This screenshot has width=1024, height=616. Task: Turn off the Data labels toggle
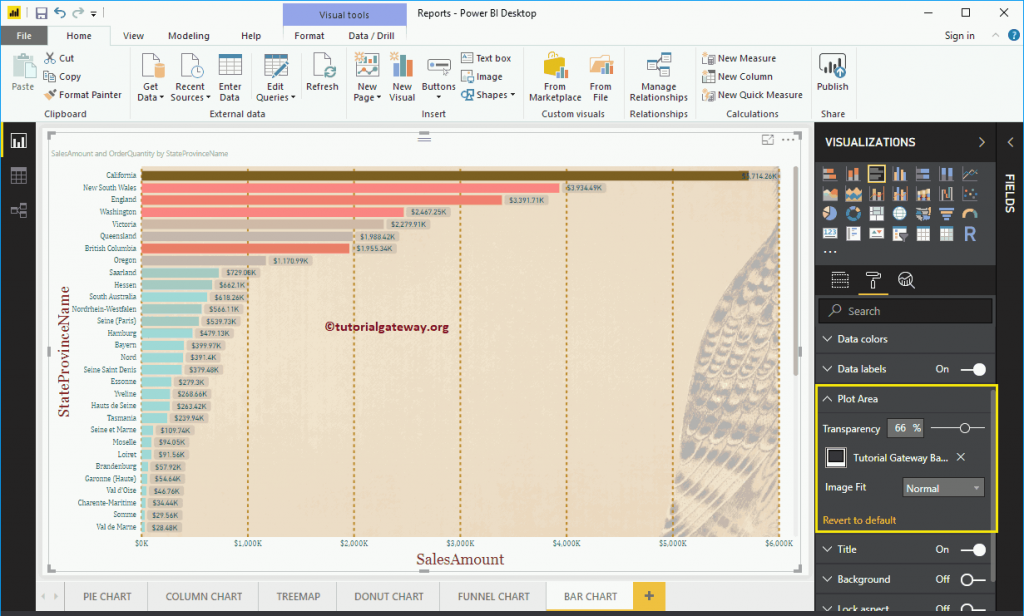click(x=972, y=369)
